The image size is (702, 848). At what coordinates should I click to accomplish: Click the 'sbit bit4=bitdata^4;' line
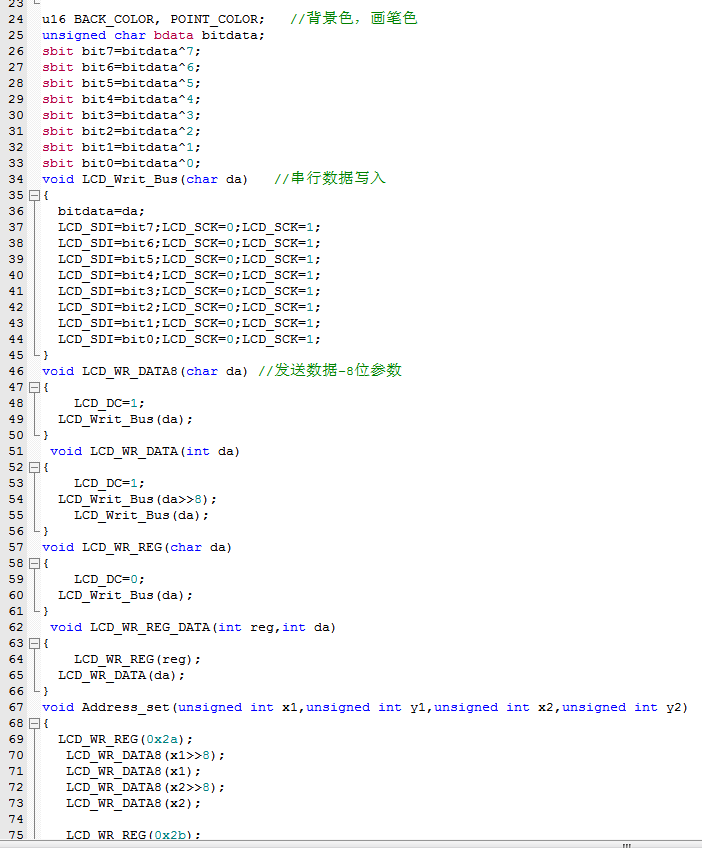point(122,99)
